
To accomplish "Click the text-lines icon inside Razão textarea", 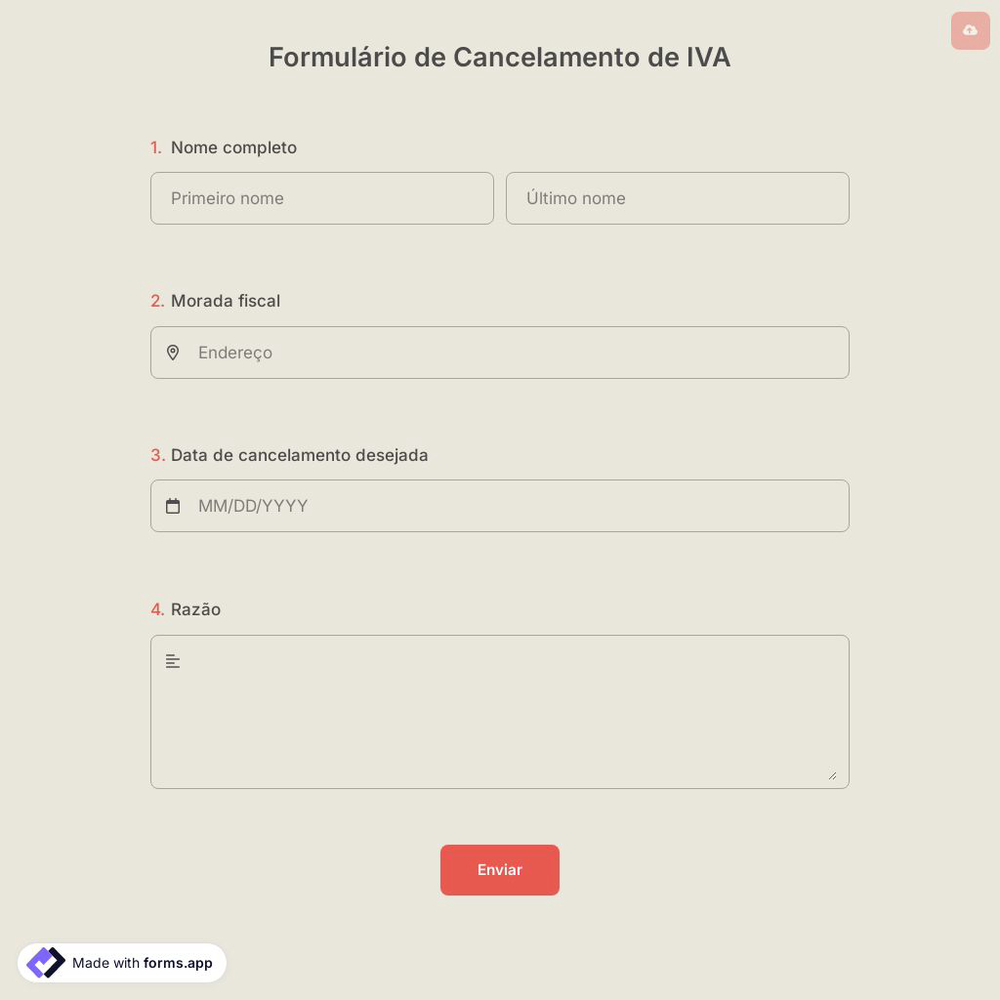I will (x=172, y=660).
